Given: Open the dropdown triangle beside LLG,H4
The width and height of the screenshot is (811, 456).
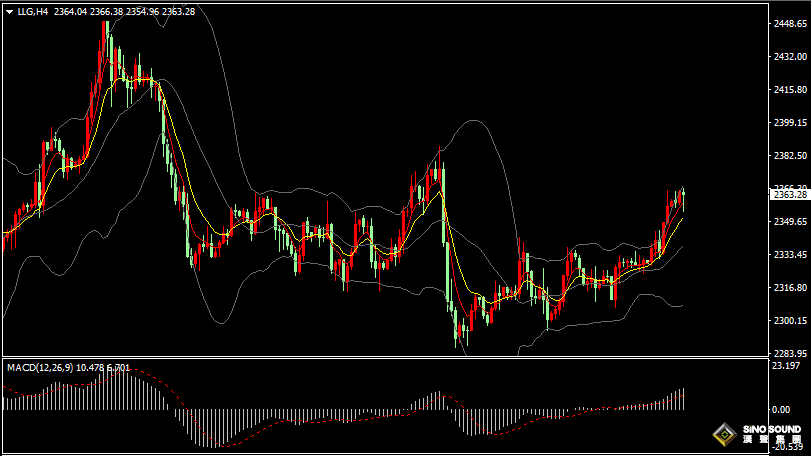Looking at the screenshot, I should tap(9, 11).
